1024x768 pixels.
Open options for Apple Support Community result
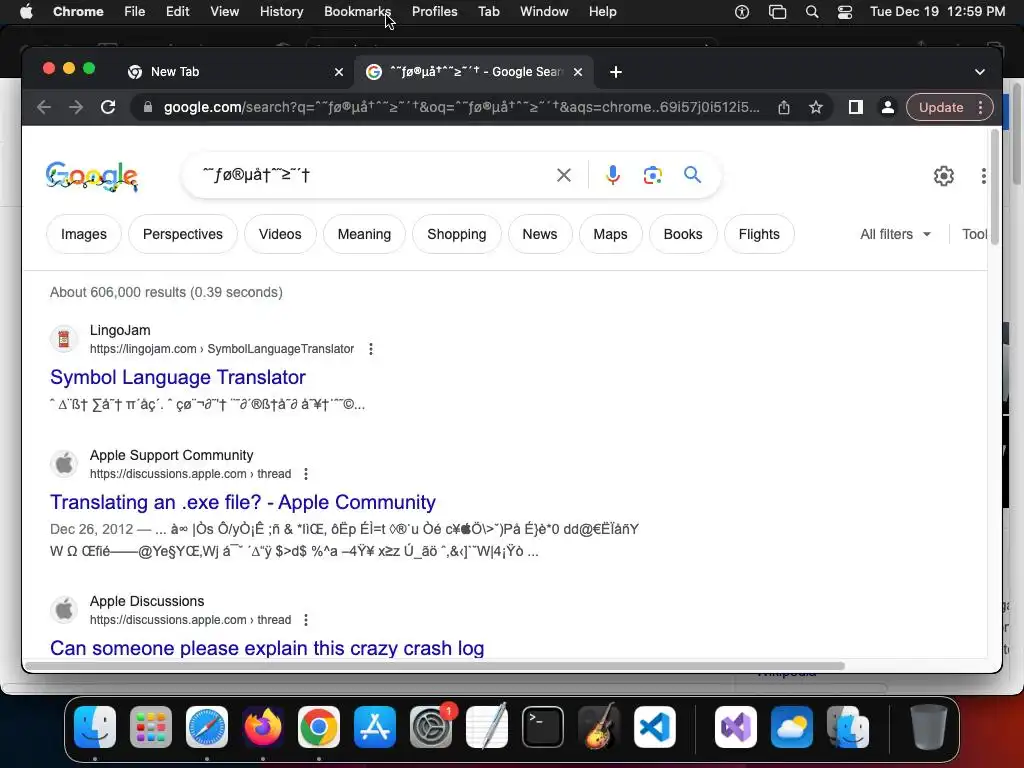pyautogui.click(x=306, y=474)
